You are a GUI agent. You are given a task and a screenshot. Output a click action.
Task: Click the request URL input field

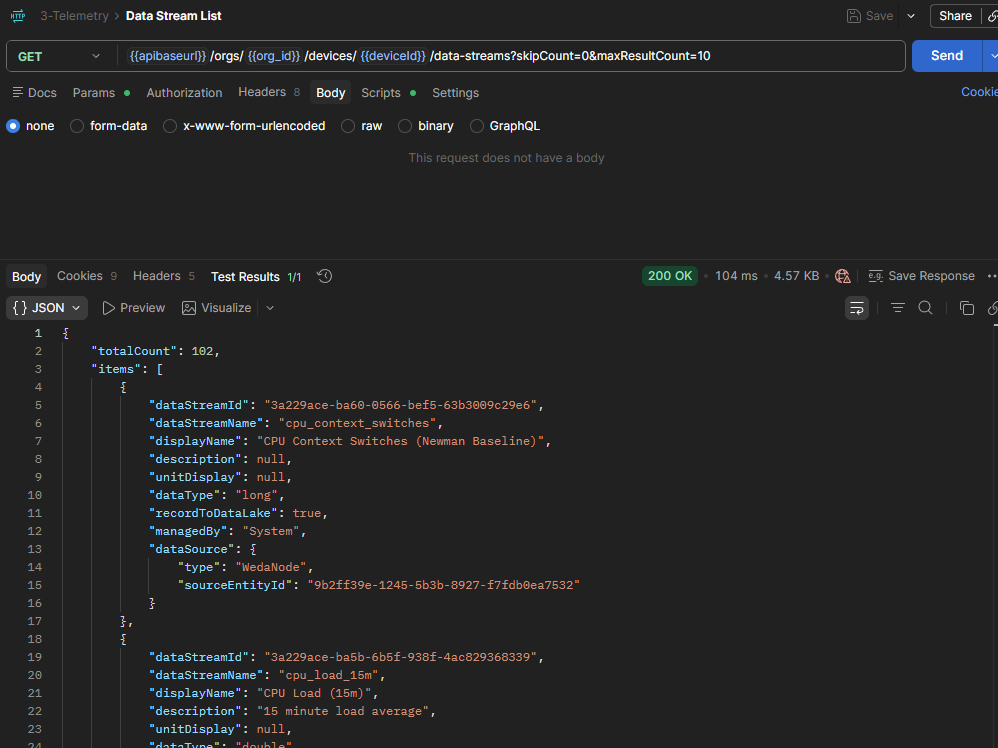tap(511, 56)
